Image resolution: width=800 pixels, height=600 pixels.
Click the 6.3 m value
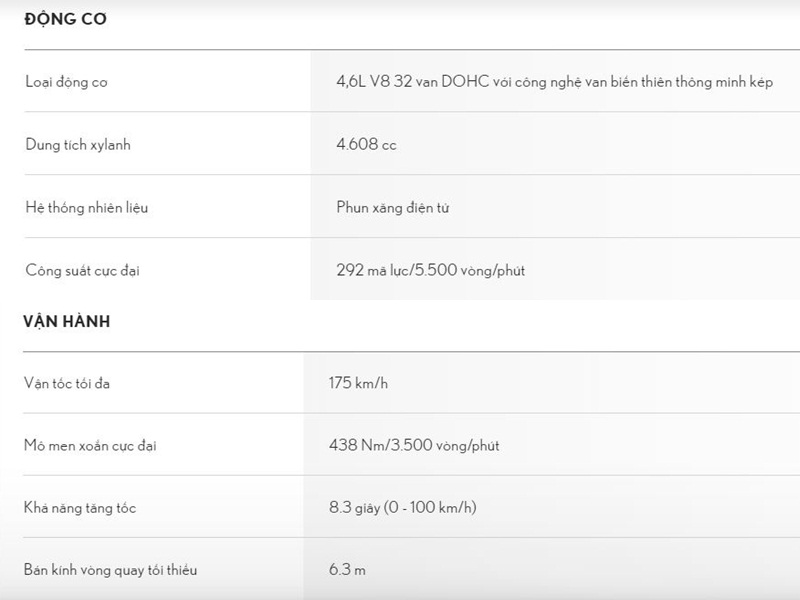click(347, 569)
